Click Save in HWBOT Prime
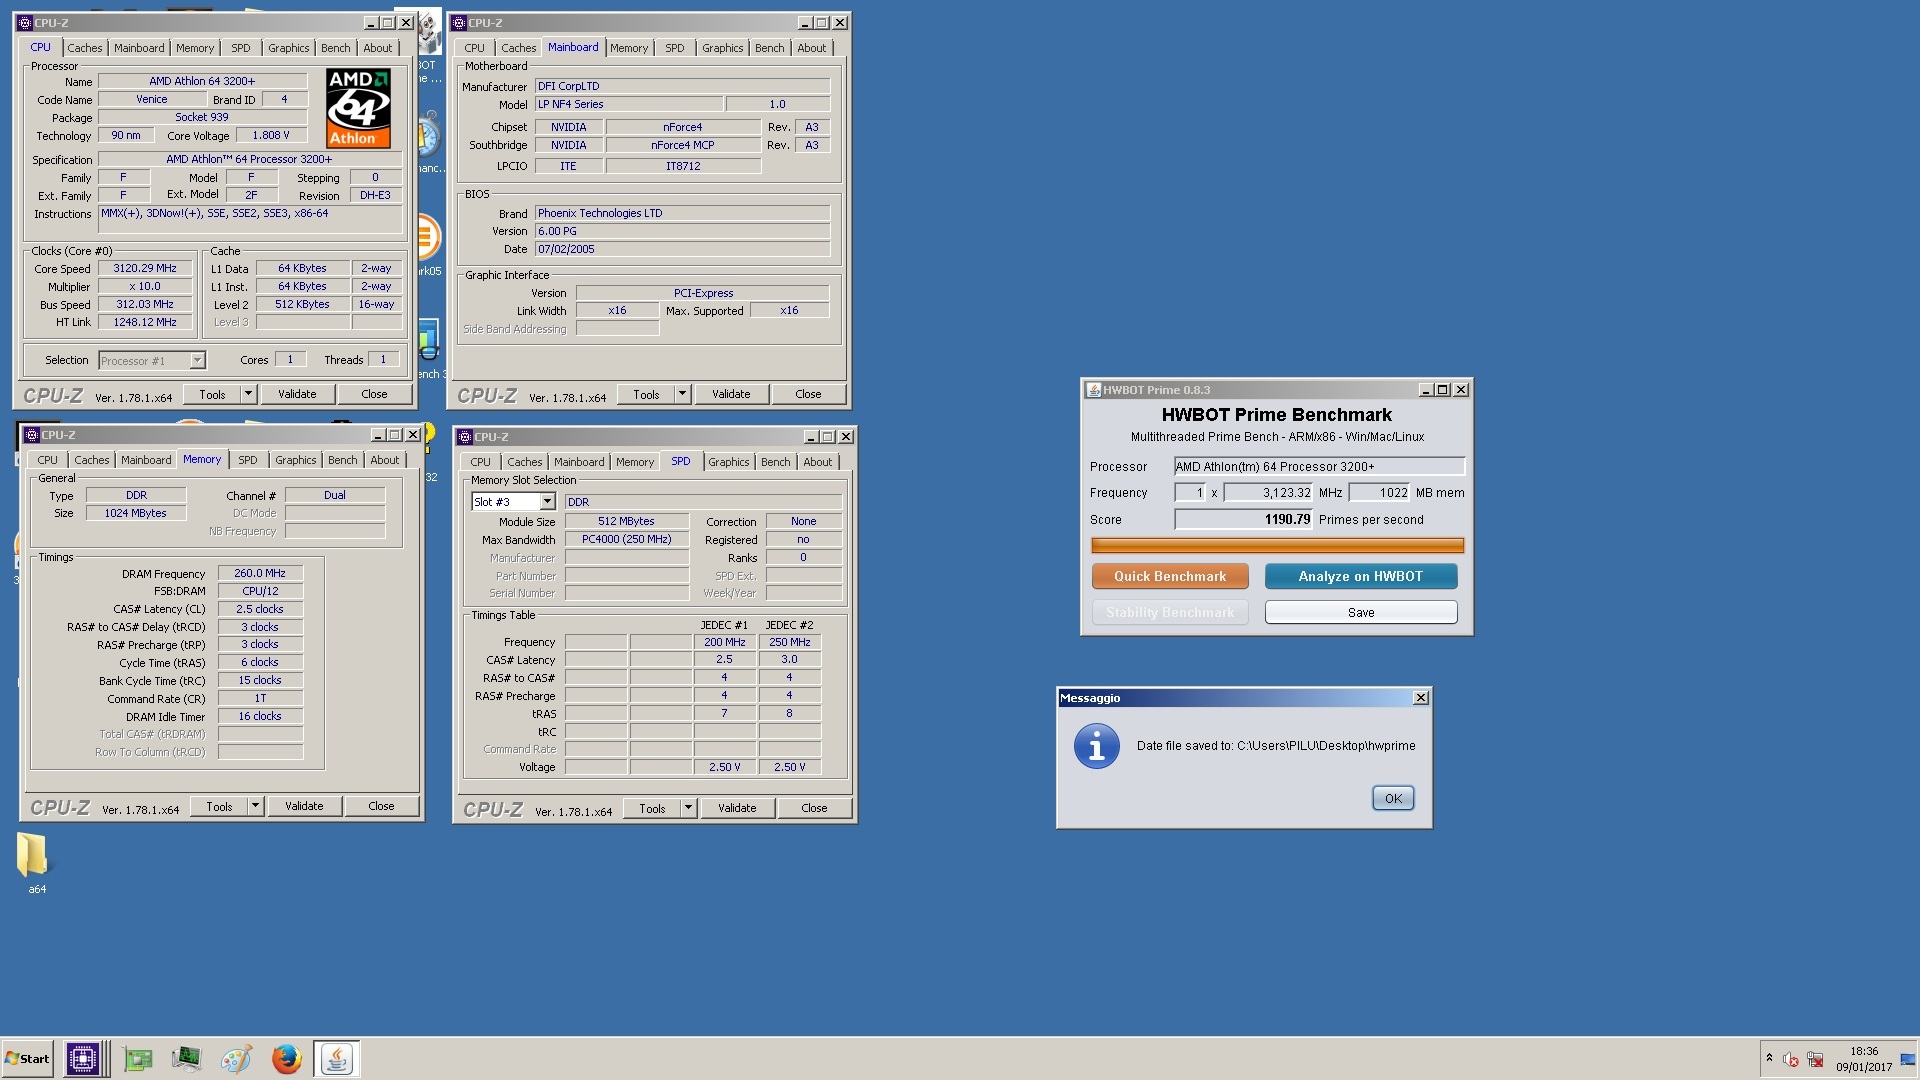The width and height of the screenshot is (1920, 1080). click(1360, 612)
